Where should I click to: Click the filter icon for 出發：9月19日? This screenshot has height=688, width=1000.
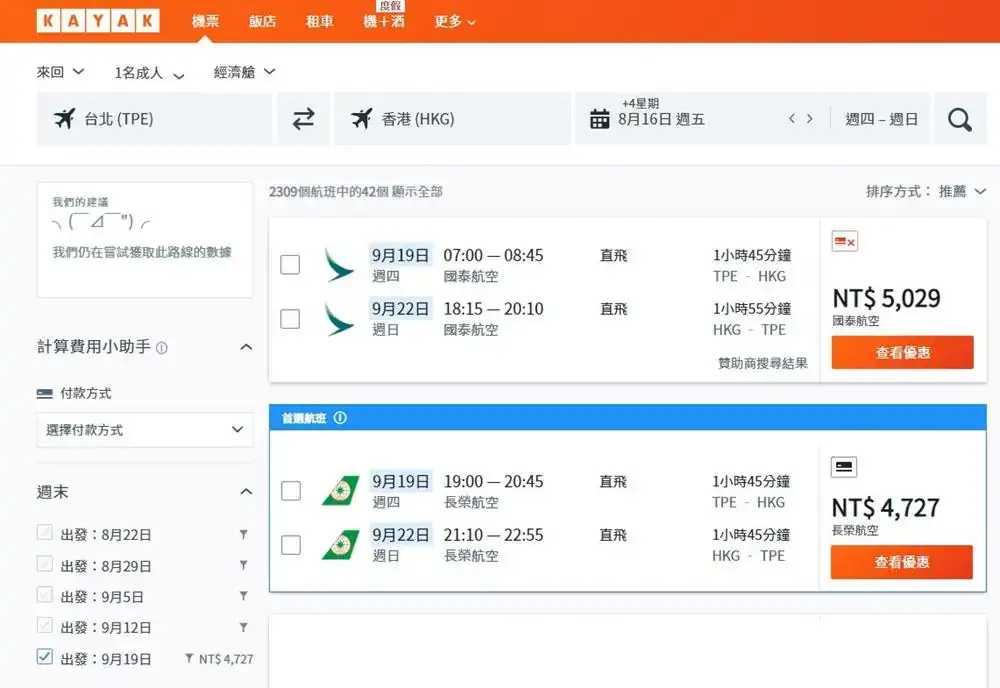click(x=189, y=658)
